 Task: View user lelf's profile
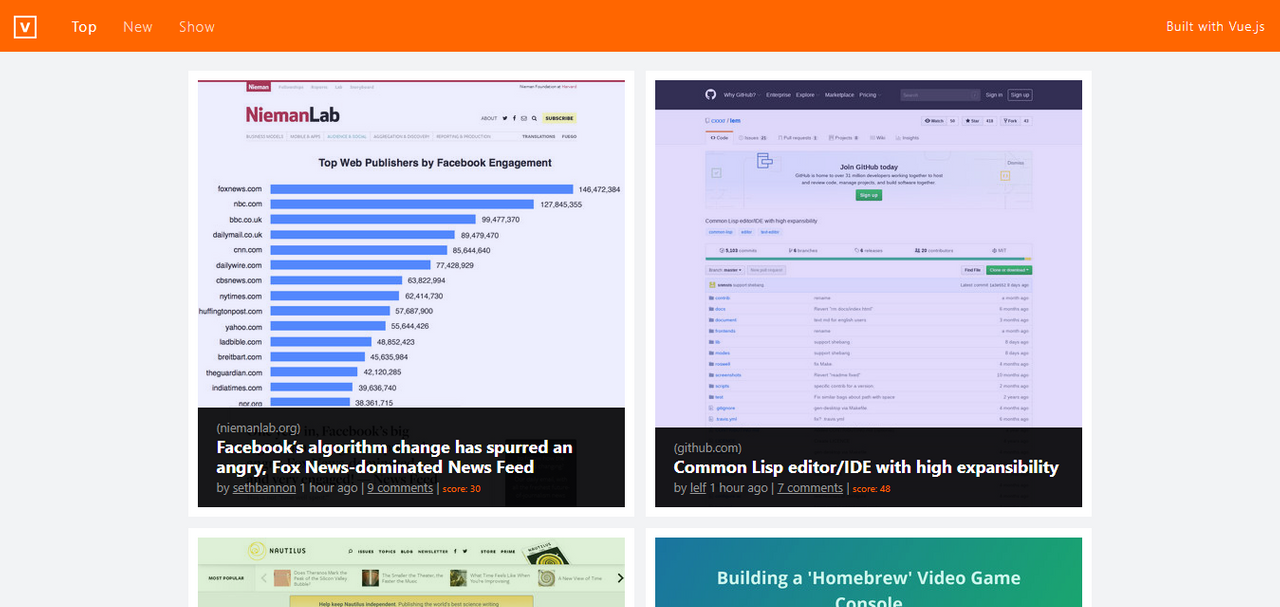698,488
